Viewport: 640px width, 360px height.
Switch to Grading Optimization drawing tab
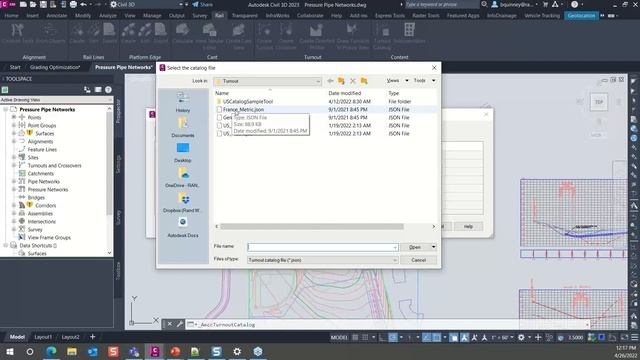coord(55,67)
